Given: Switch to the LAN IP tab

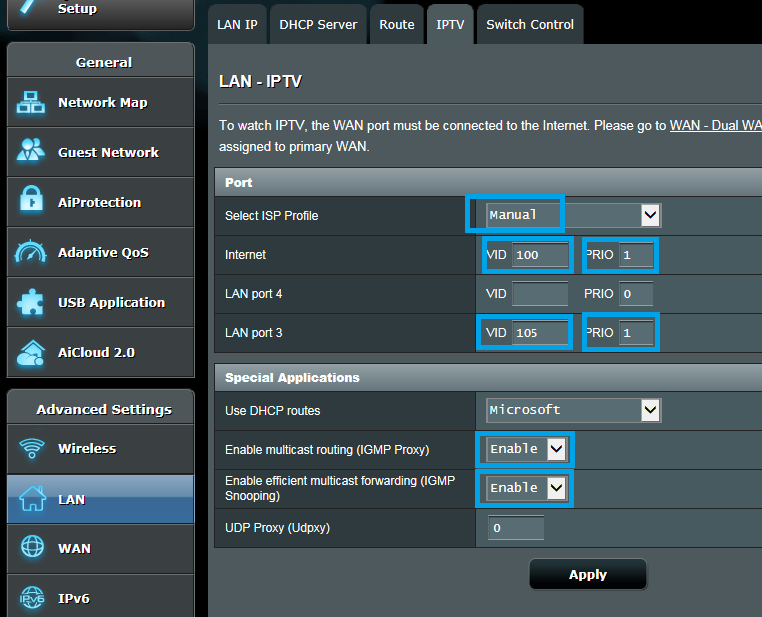Looking at the screenshot, I should coord(237,24).
